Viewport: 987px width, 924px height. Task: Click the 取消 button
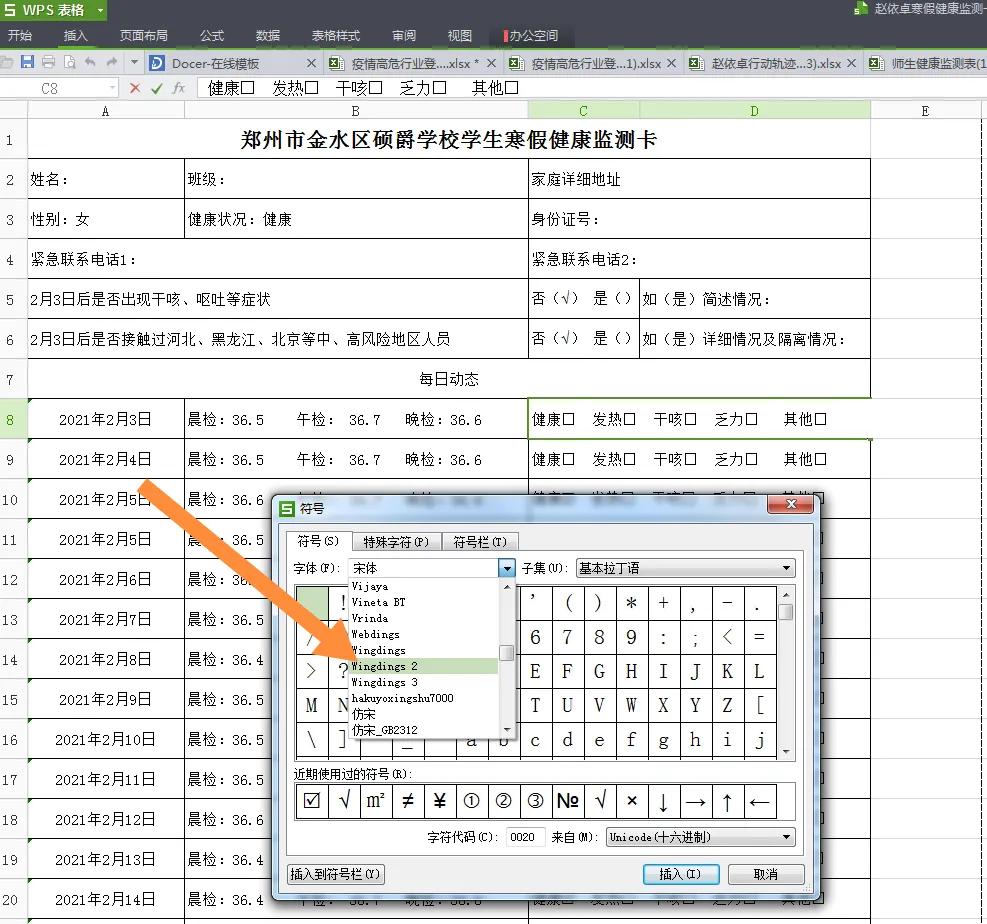pos(765,874)
